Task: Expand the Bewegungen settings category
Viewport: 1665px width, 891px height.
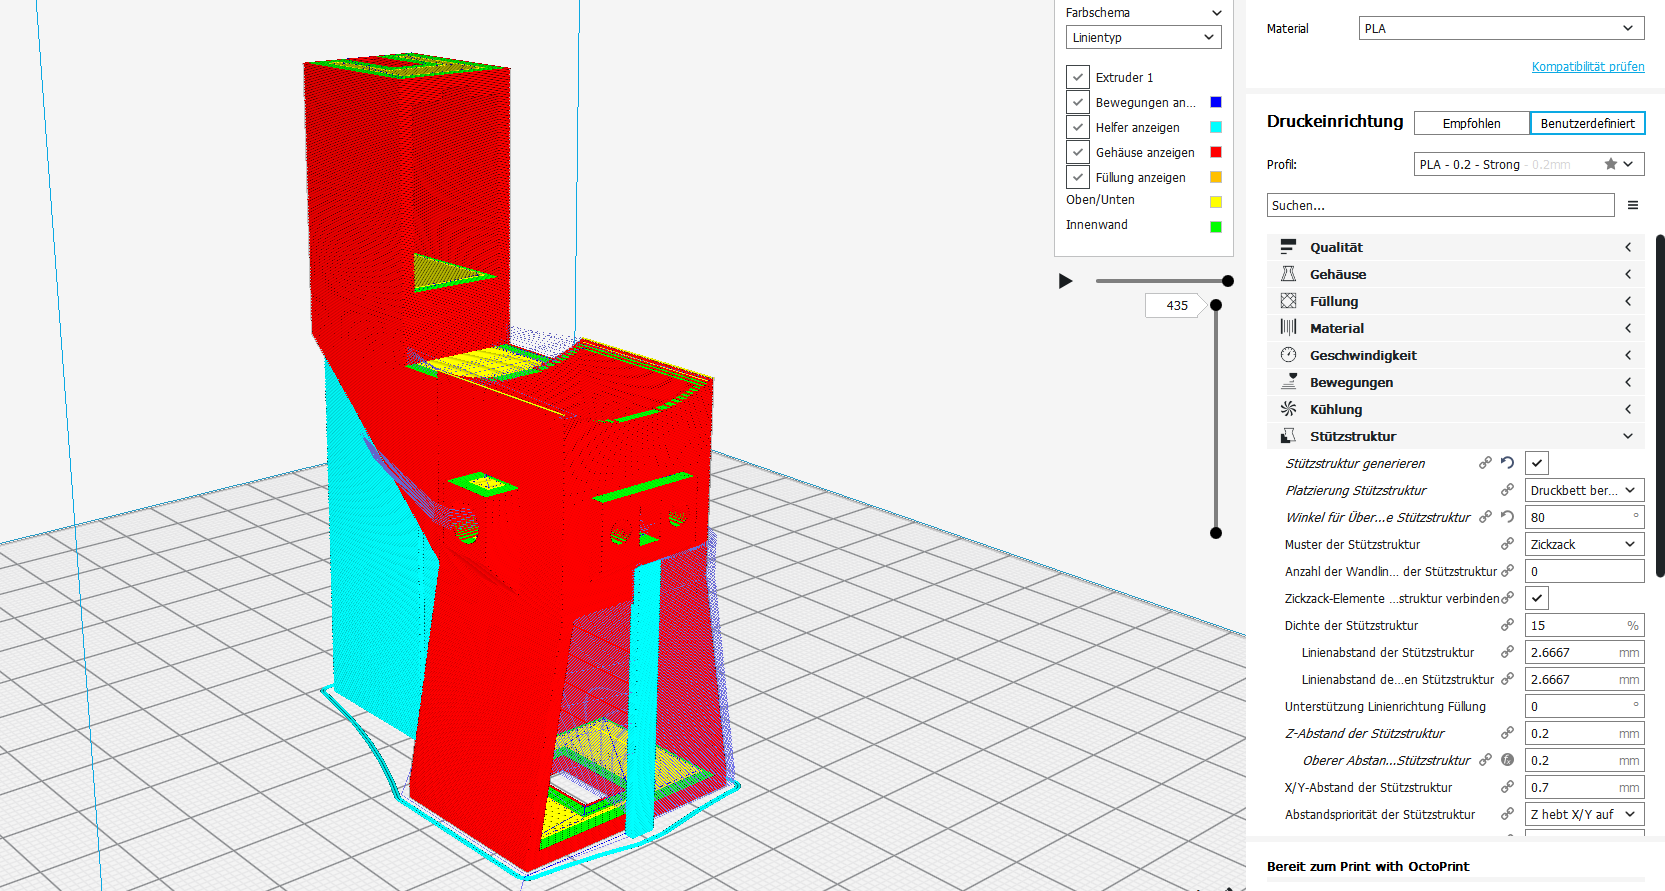Action: coord(1456,382)
